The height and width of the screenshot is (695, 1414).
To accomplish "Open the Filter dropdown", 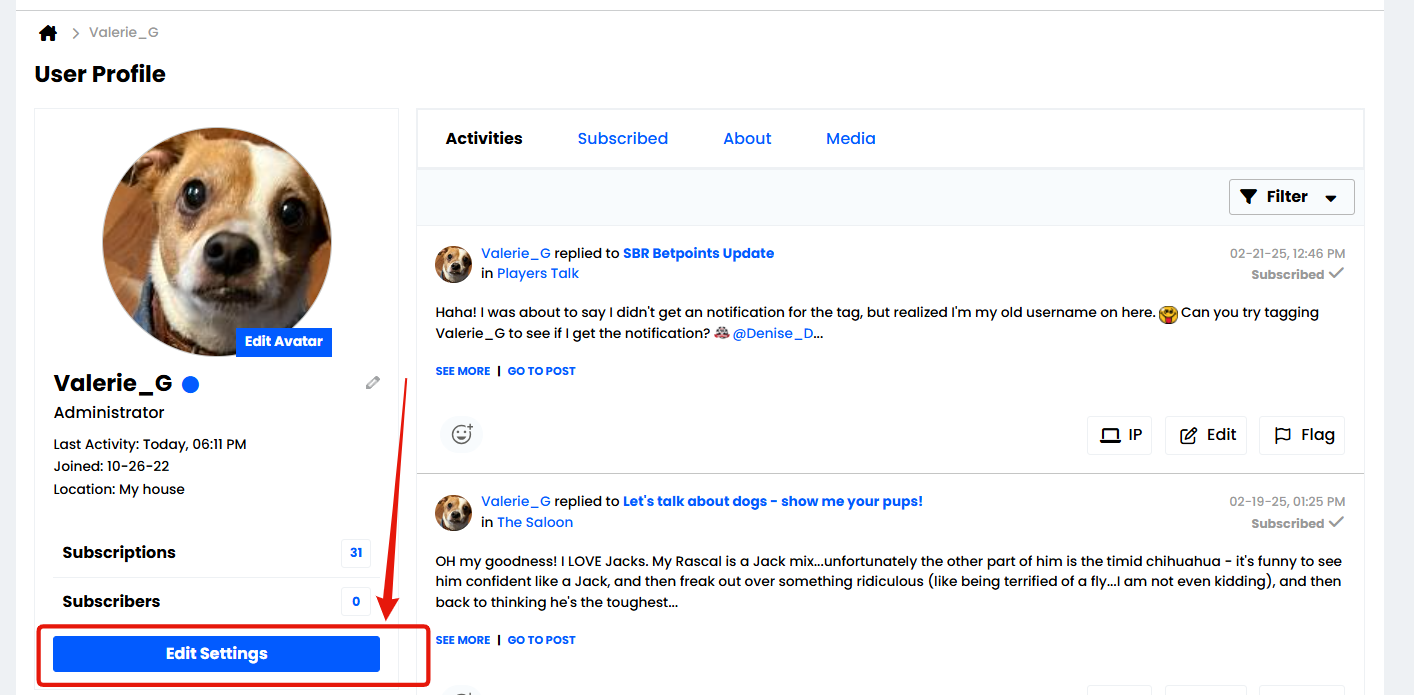I will point(1291,197).
